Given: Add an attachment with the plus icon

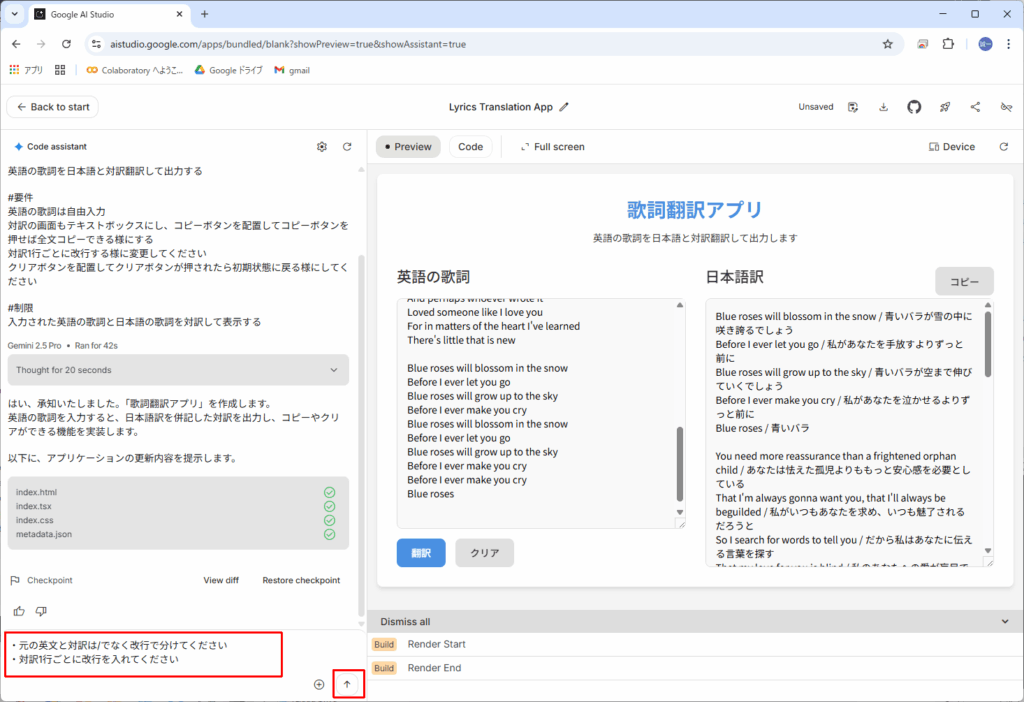Looking at the screenshot, I should [319, 684].
